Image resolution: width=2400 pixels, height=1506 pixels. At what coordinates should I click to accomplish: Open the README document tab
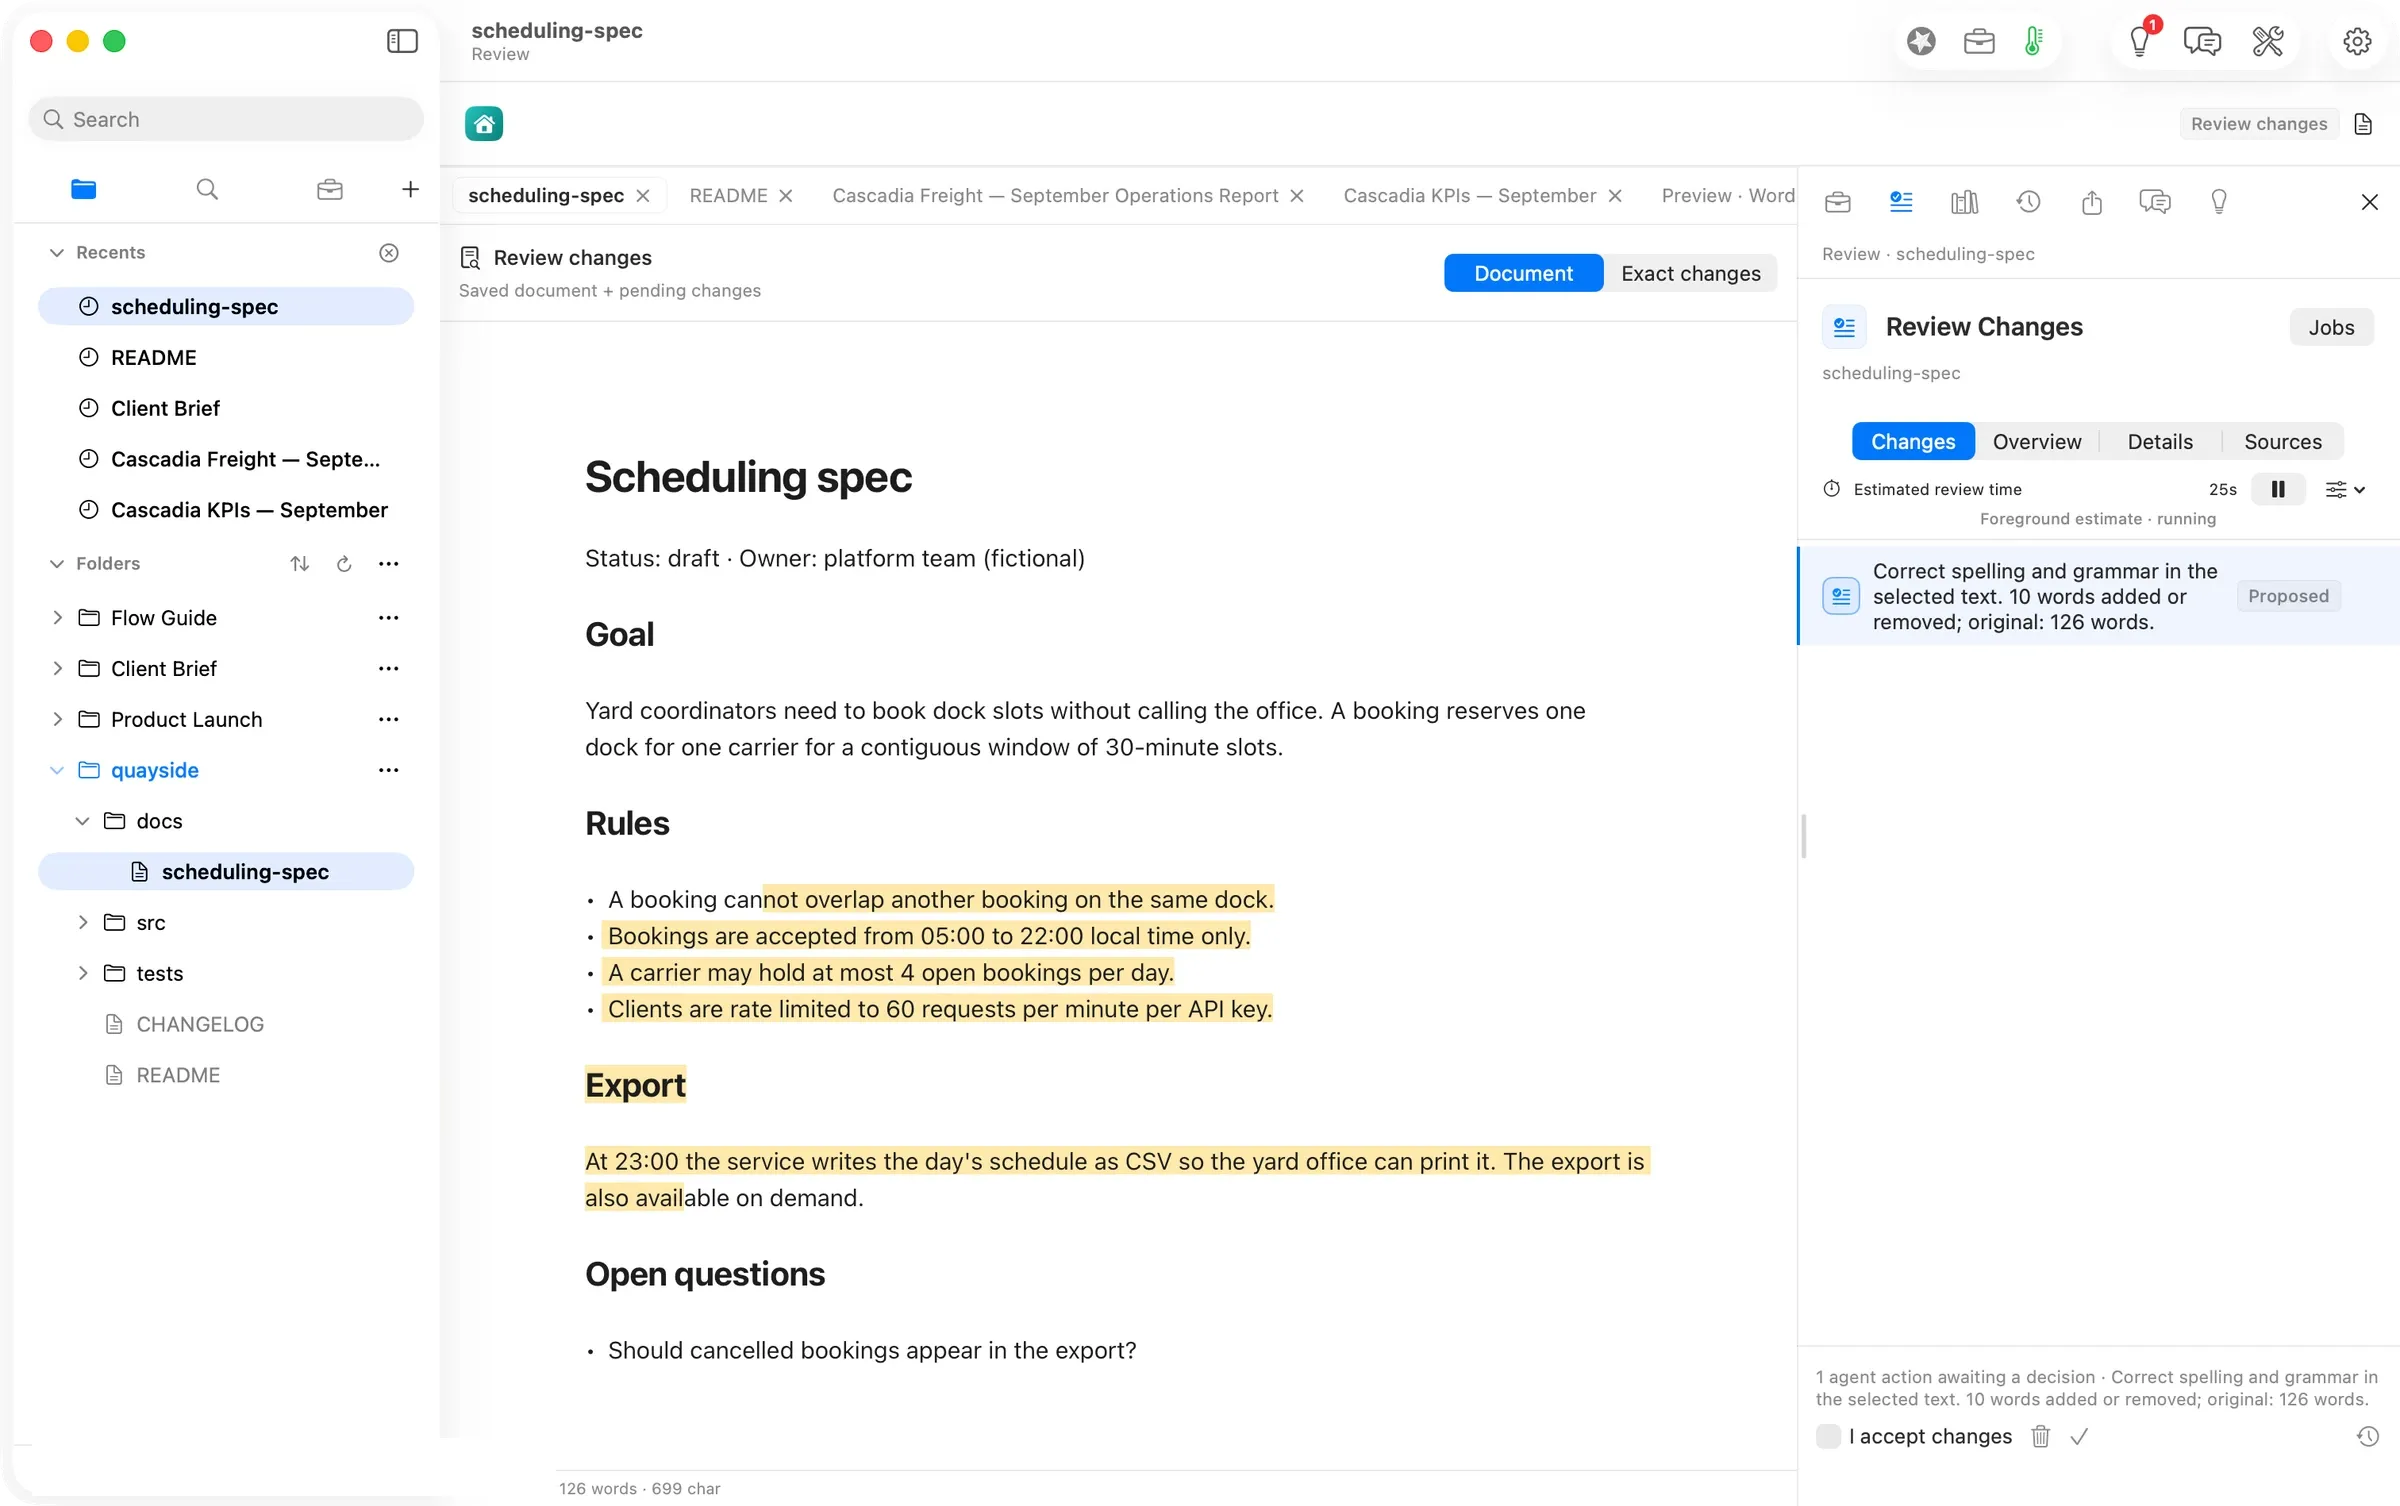pyautogui.click(x=728, y=195)
